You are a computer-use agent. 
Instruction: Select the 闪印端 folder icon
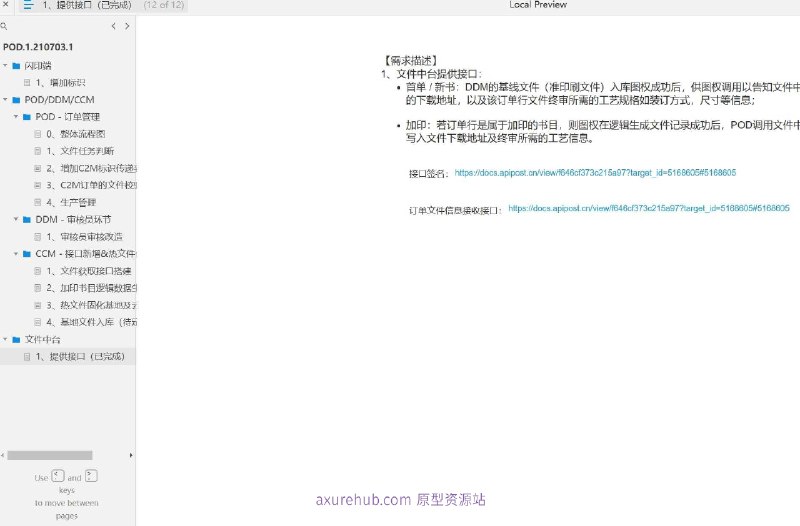(16, 66)
